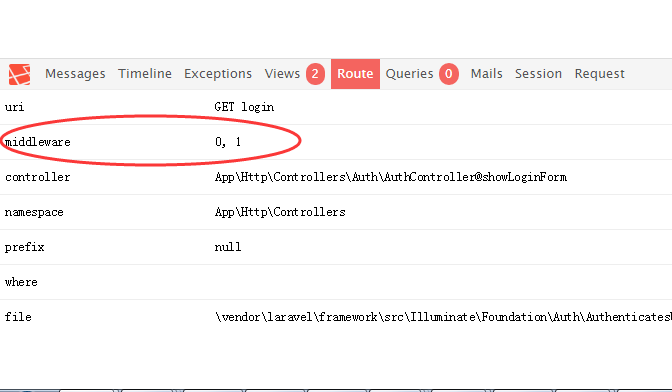The image size is (672, 392).
Task: Click the 'middleware' row label
Action: (38, 142)
